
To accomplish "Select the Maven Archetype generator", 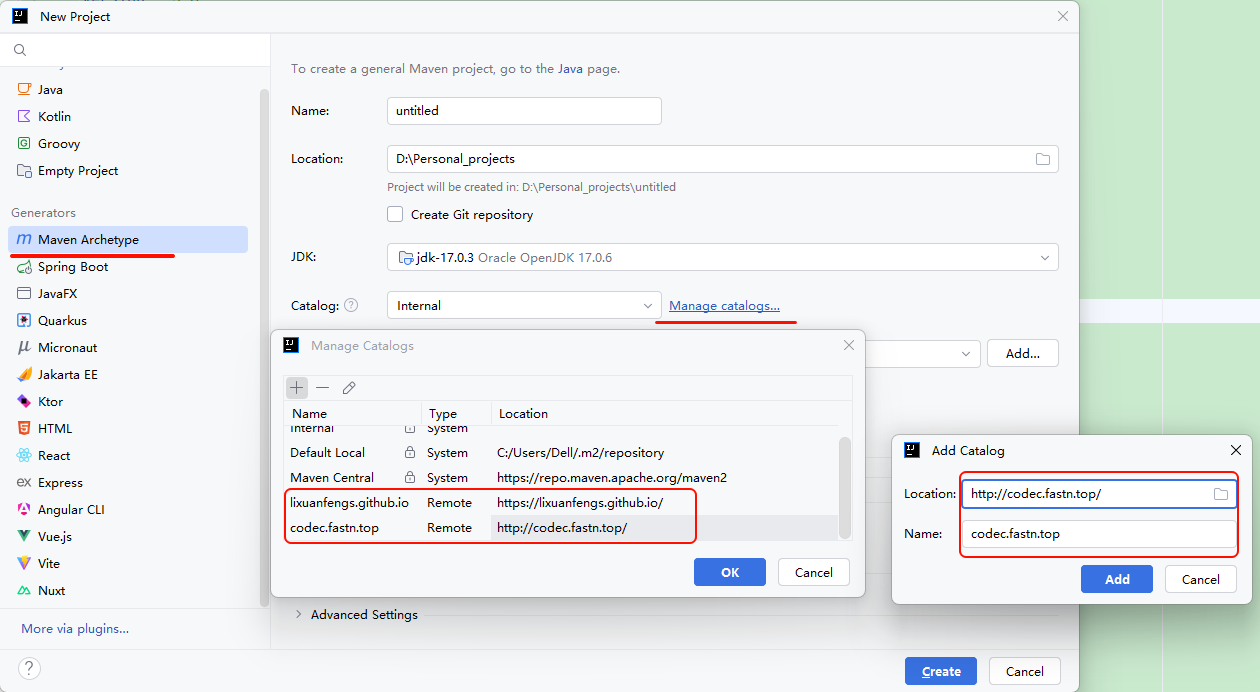I will pyautogui.click(x=128, y=239).
